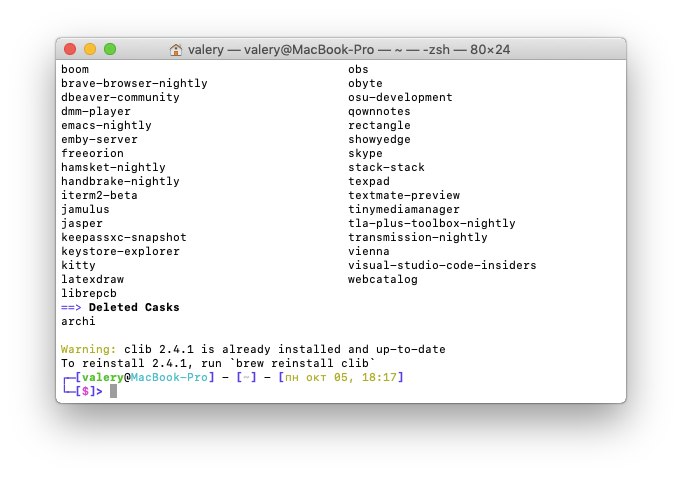Click the 'obs' cask name

(358, 70)
